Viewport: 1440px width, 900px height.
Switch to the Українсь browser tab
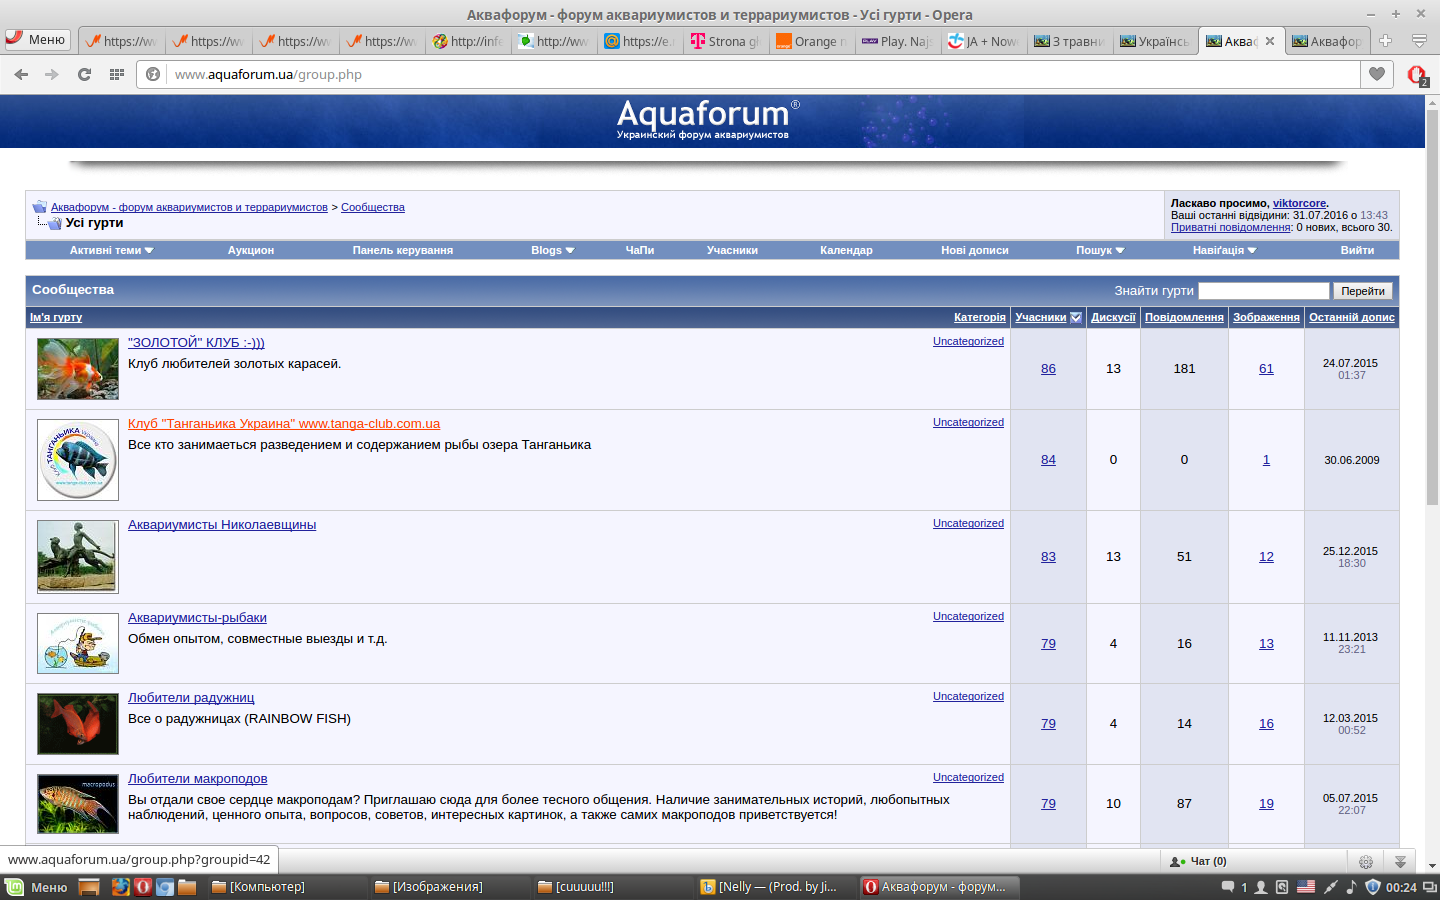[x=1155, y=41]
